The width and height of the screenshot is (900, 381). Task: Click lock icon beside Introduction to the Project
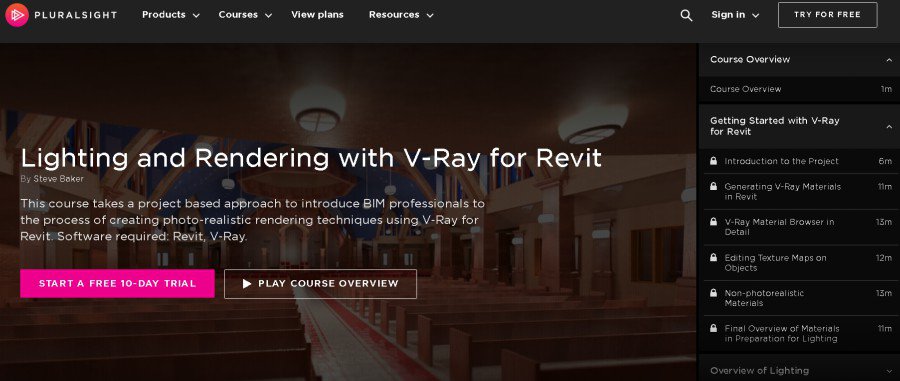click(713, 161)
